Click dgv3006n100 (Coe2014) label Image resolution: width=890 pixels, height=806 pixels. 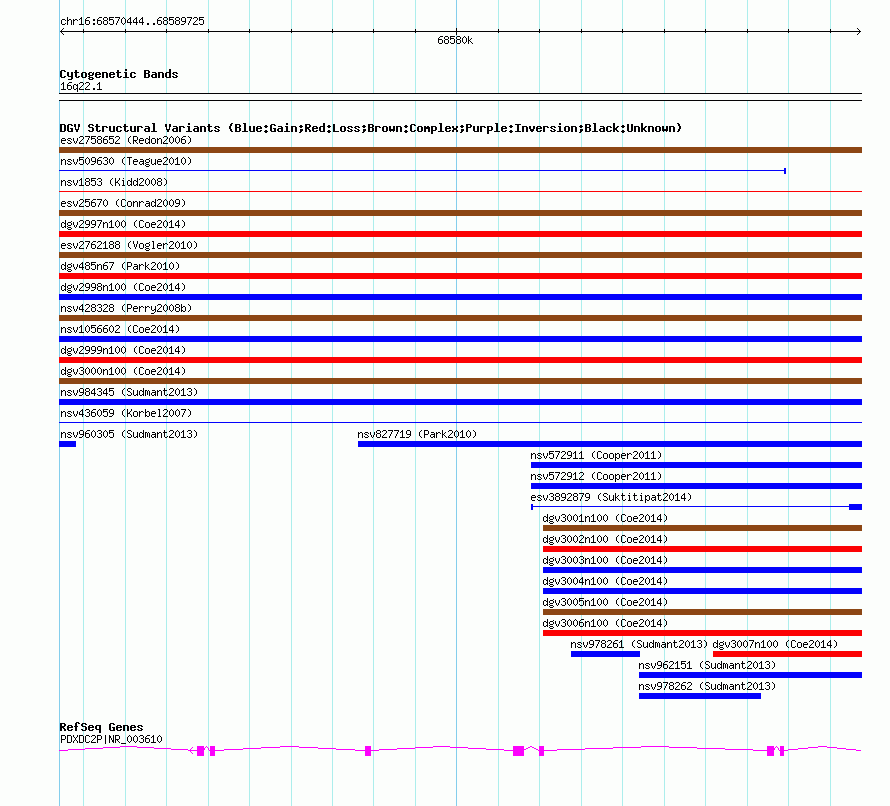tap(606, 623)
